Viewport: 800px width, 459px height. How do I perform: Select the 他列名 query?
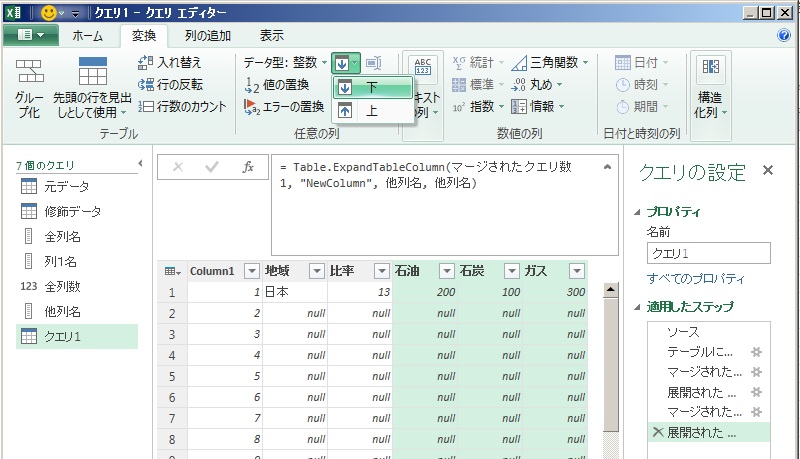point(77,311)
